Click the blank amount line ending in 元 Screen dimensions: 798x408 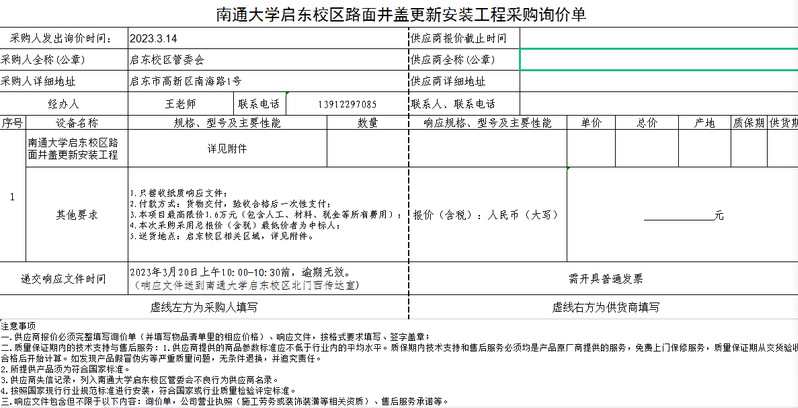click(683, 216)
